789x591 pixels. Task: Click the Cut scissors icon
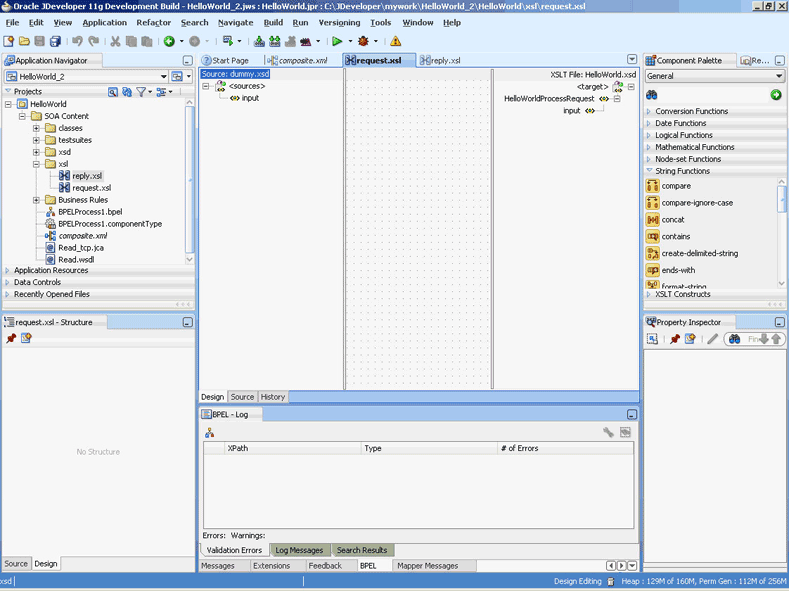point(115,41)
